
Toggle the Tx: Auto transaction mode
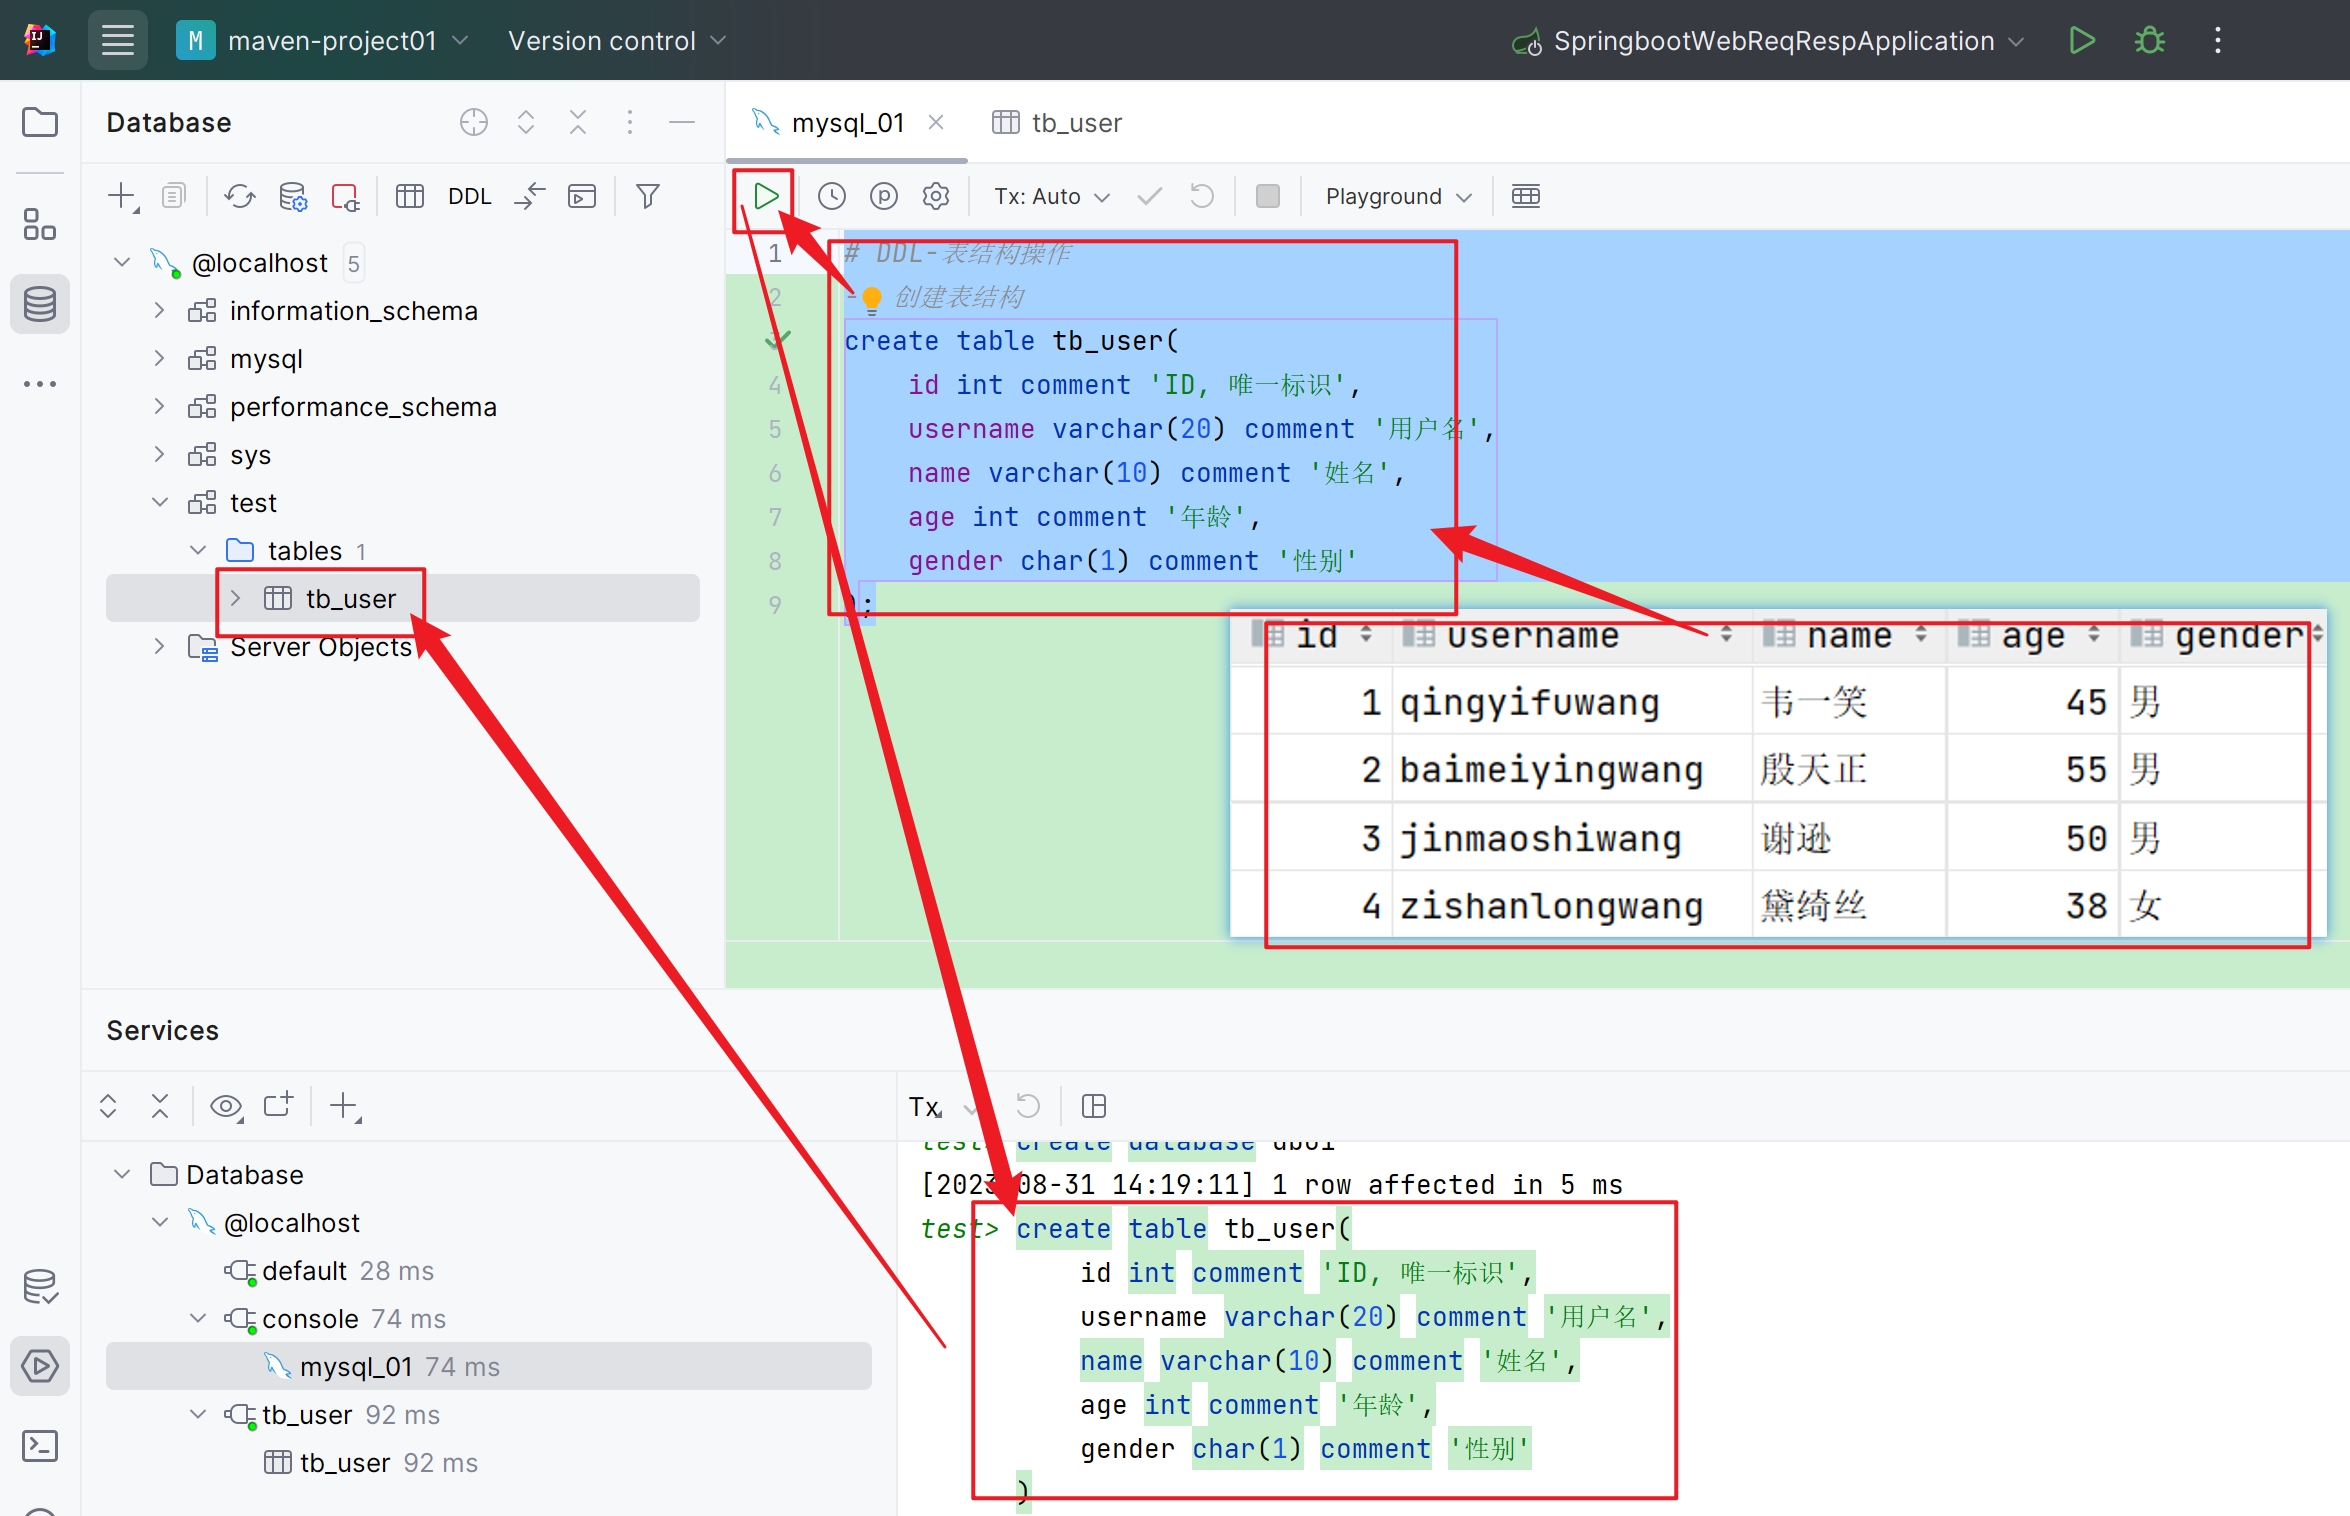pos(1052,195)
